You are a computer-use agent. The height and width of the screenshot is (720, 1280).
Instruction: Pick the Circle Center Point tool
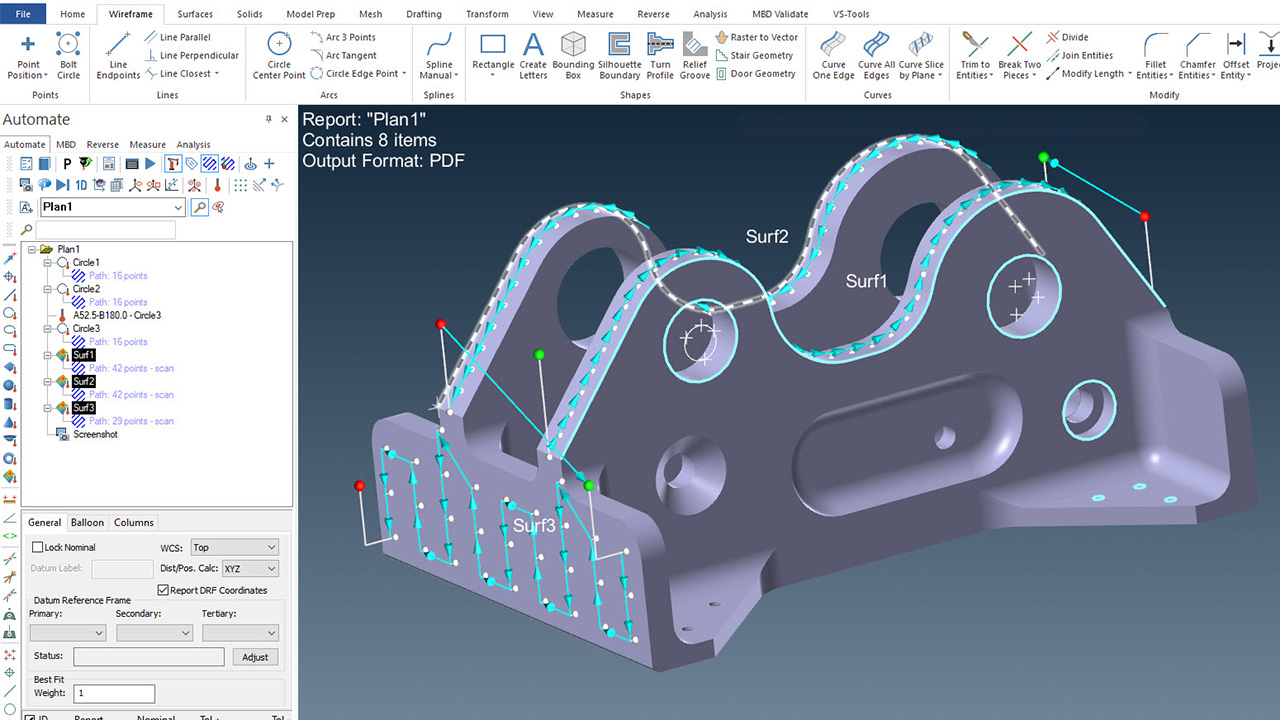point(279,57)
